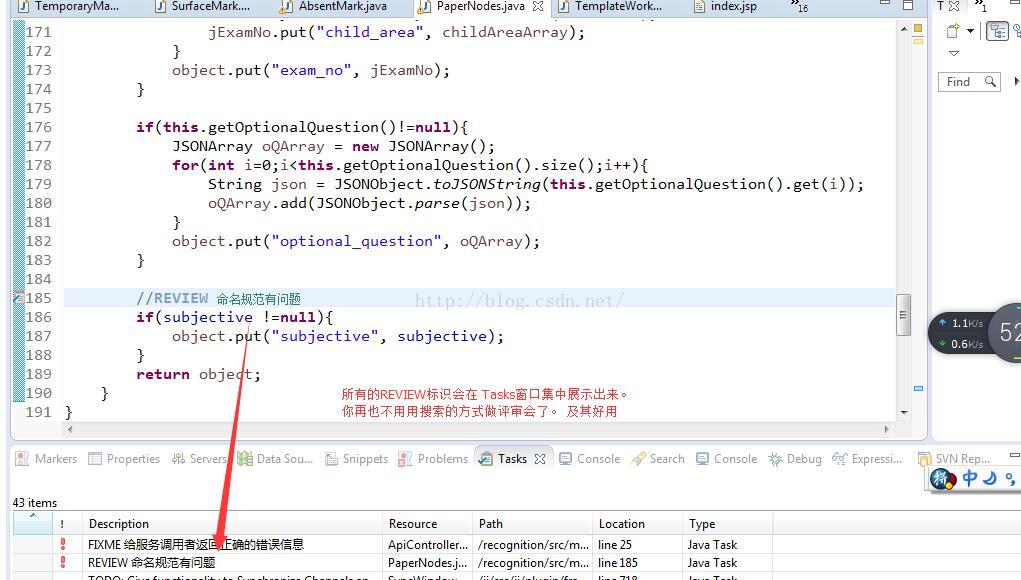Switch to the Snippets view tab
The width and height of the screenshot is (1021, 580).
pyautogui.click(x=356, y=459)
